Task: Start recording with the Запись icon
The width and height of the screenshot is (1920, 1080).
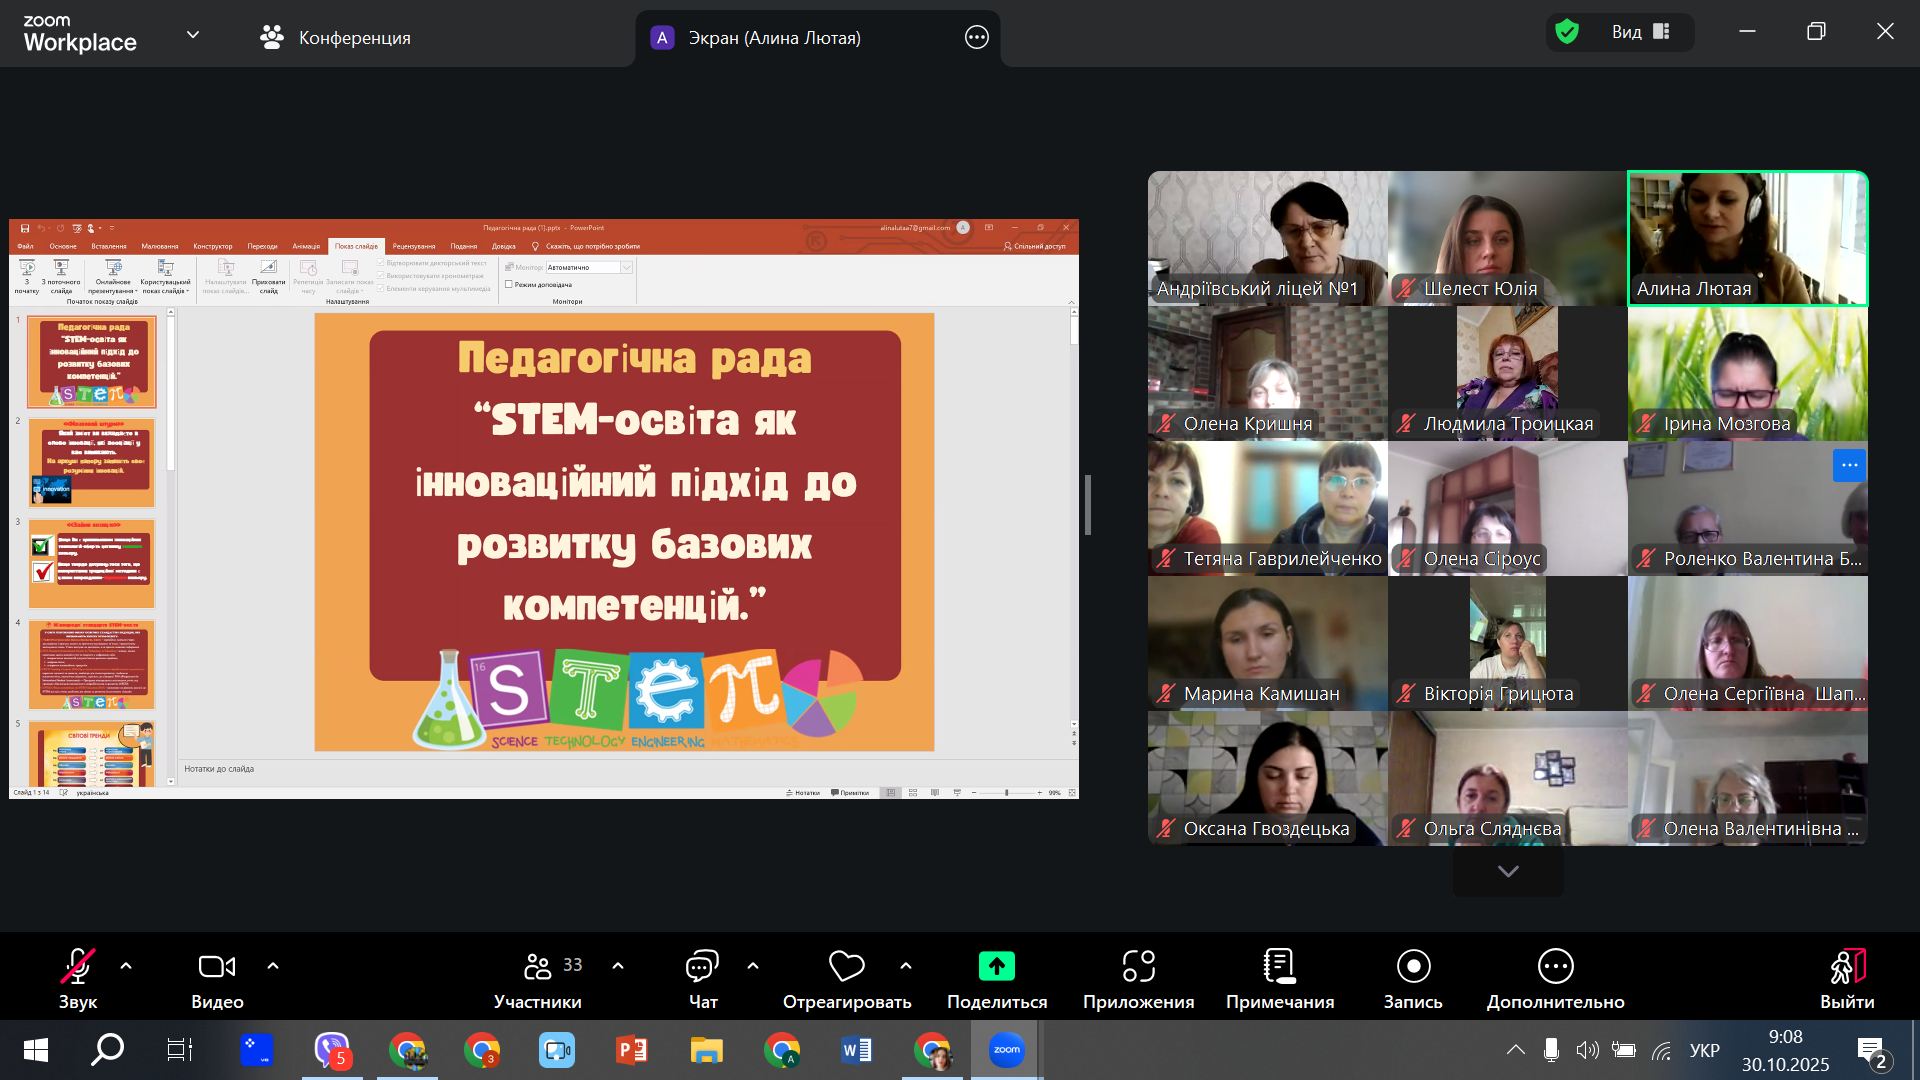Action: [x=1413, y=966]
